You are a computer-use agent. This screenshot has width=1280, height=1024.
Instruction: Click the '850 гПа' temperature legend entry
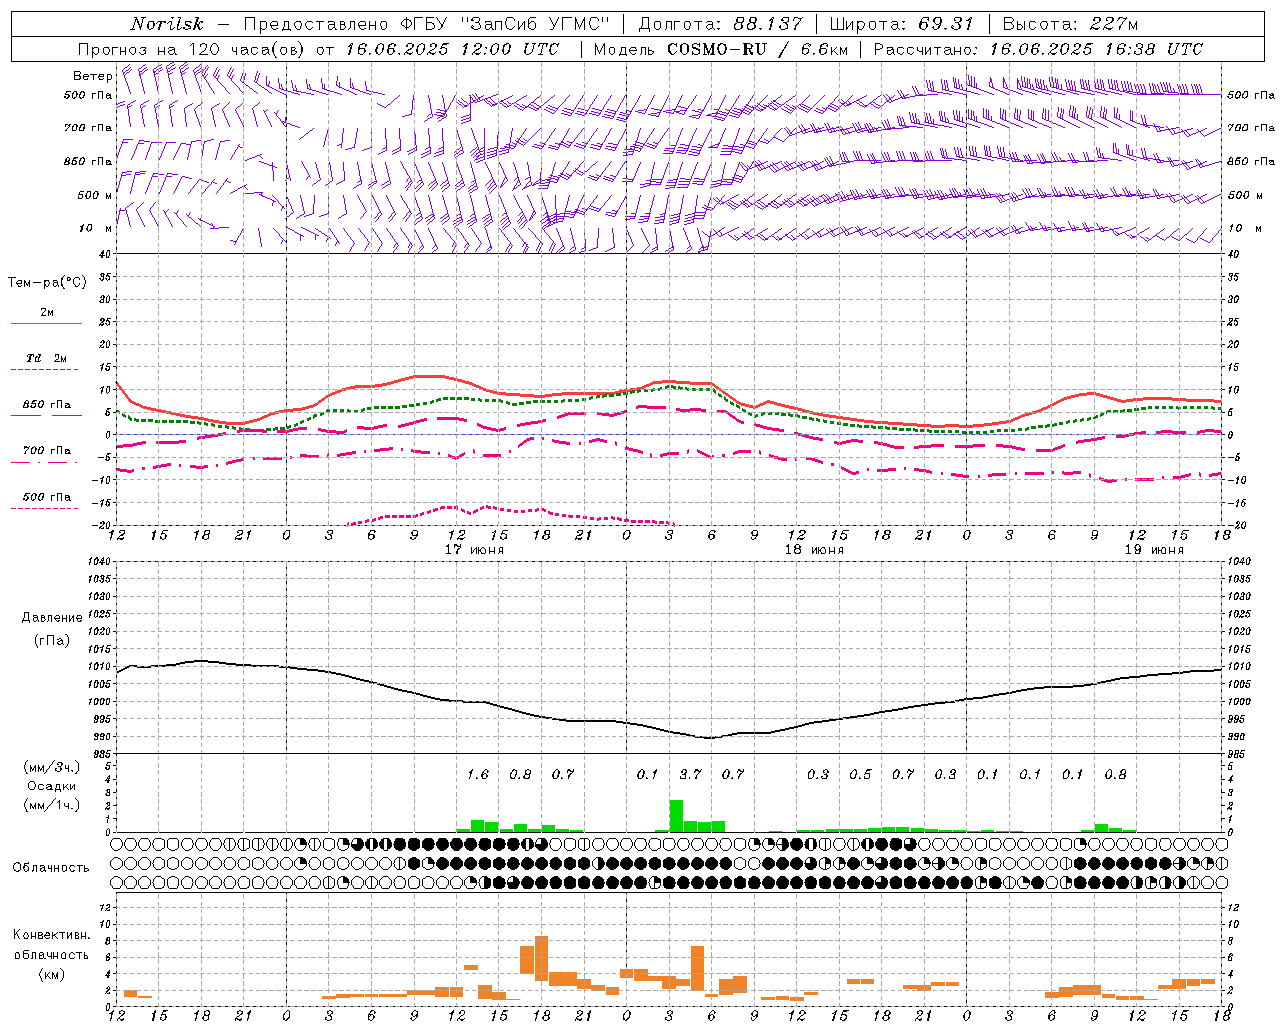coord(47,405)
